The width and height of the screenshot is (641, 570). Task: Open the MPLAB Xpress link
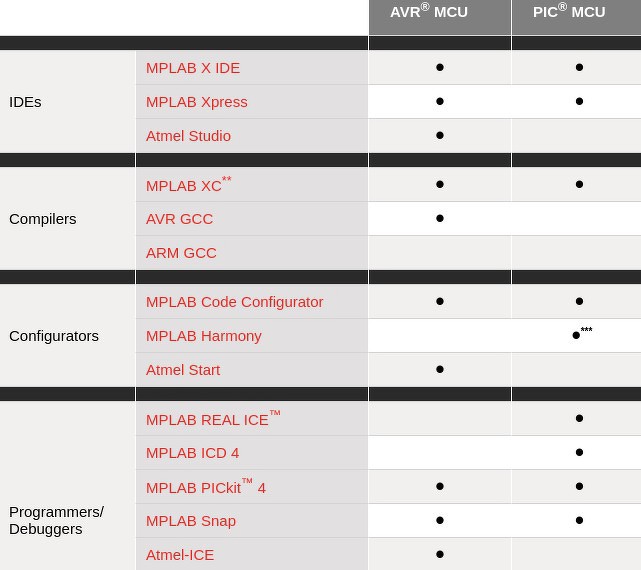coord(197,102)
